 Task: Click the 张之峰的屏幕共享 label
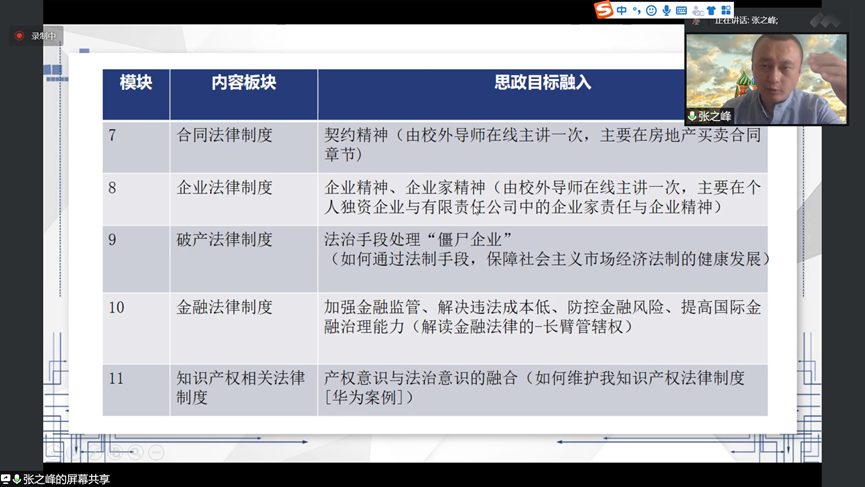coord(66,479)
